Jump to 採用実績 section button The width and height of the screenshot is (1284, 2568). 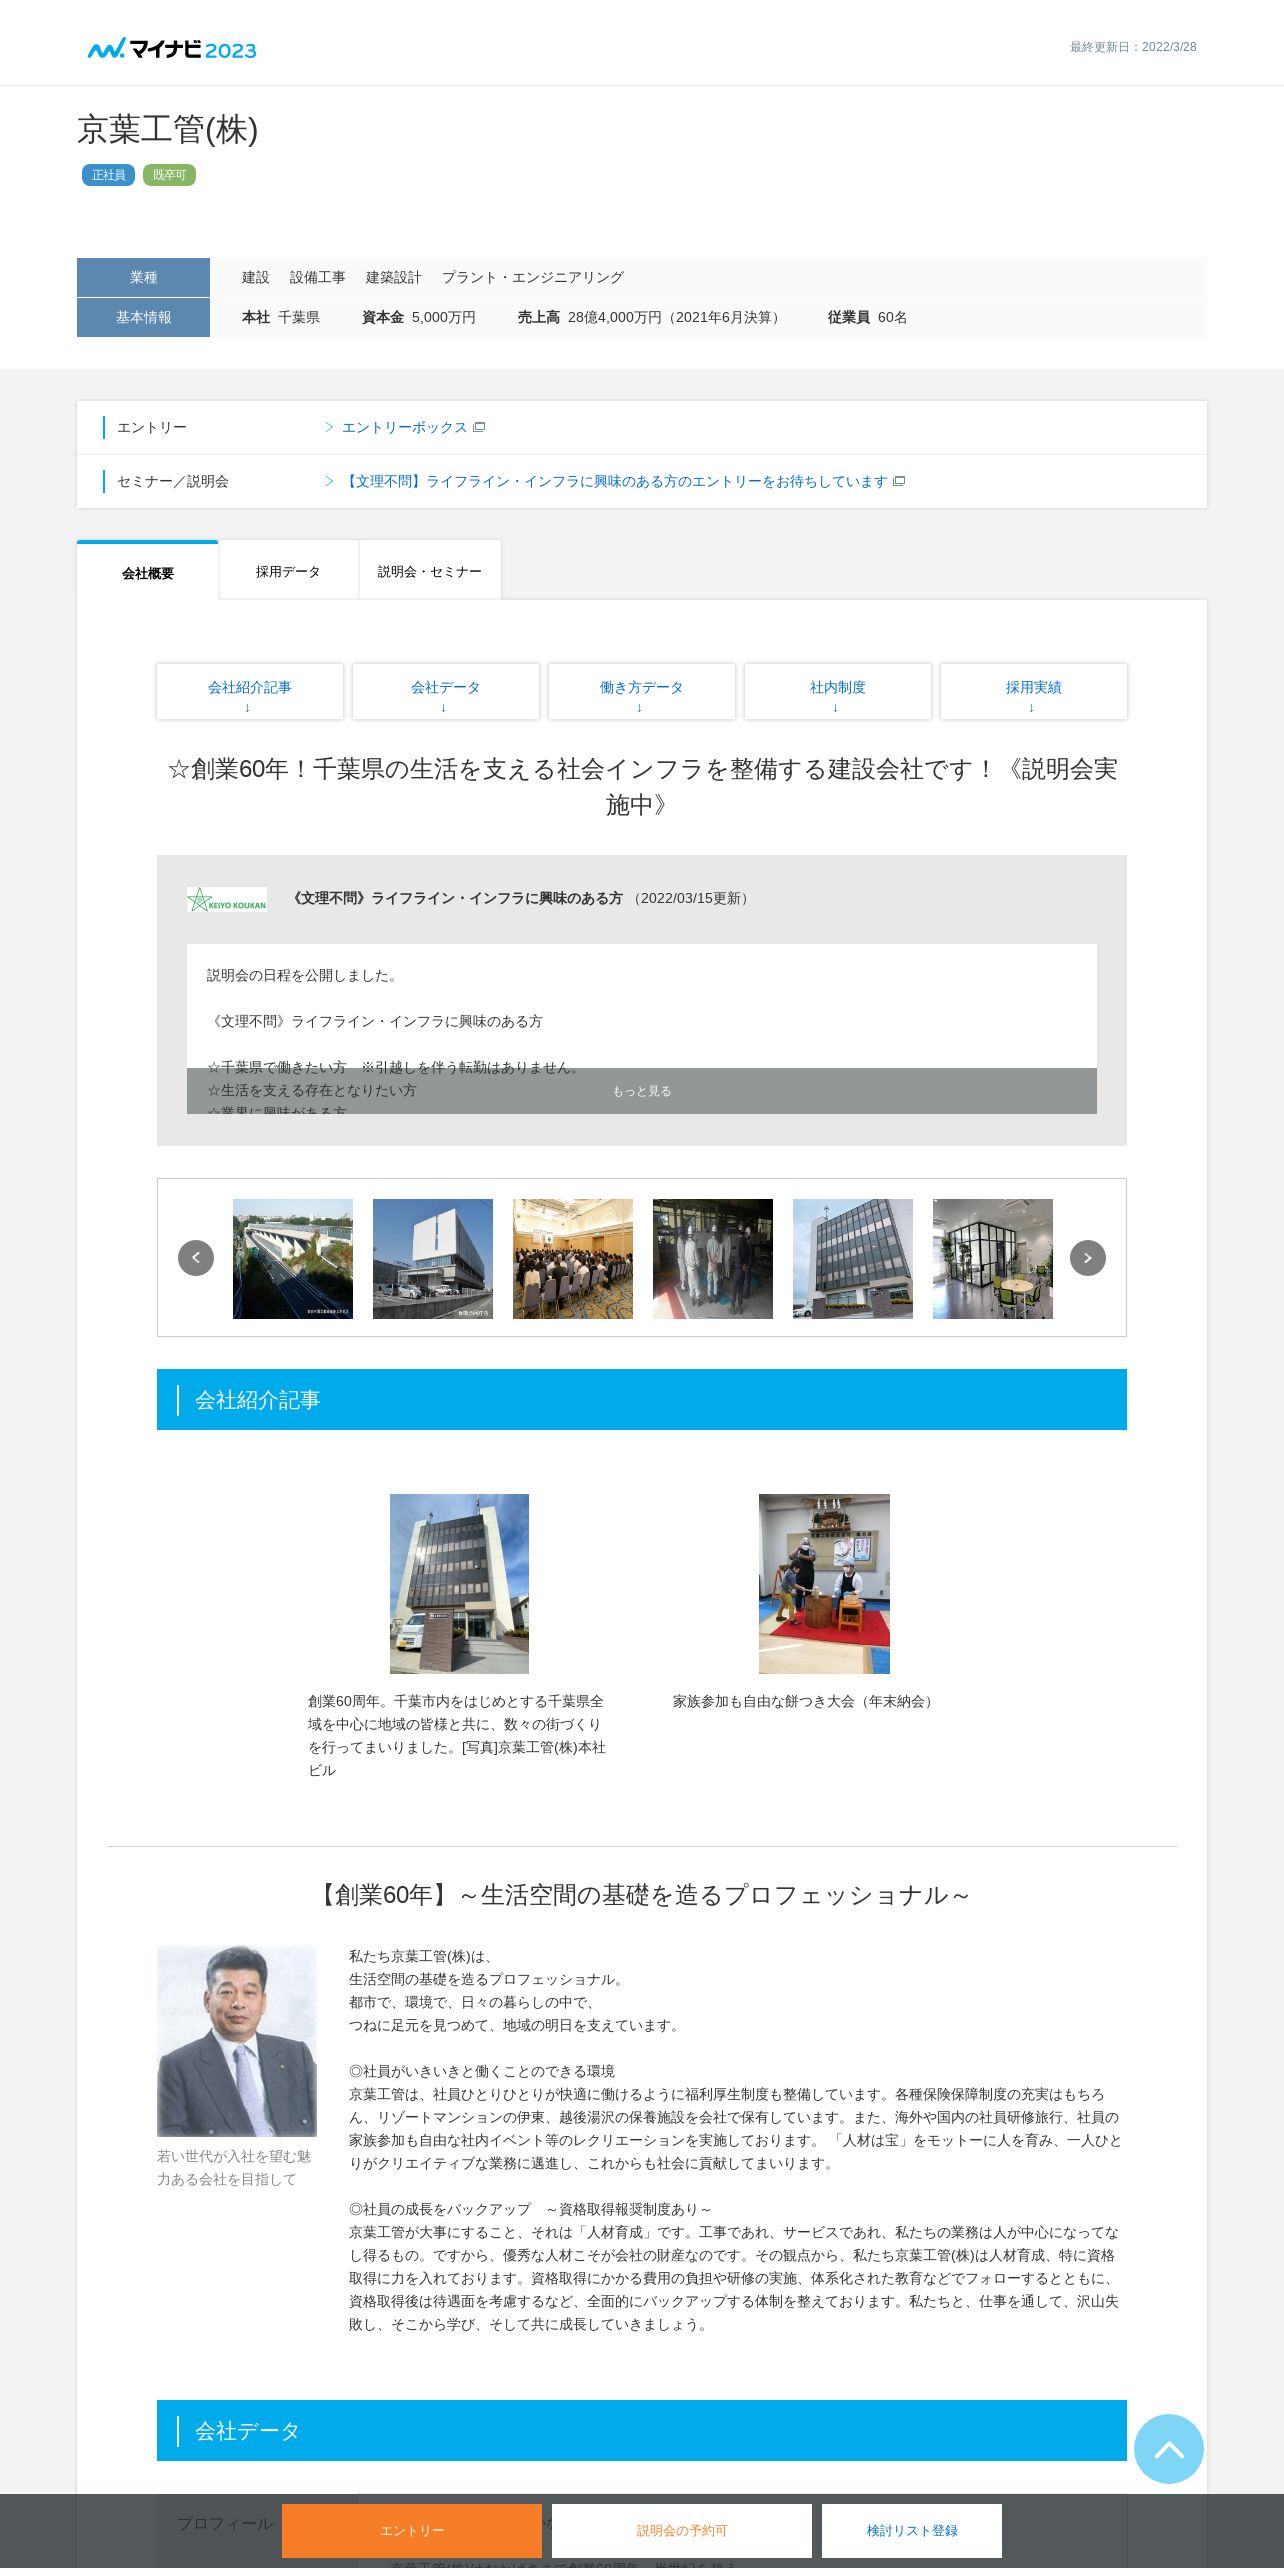[1034, 692]
